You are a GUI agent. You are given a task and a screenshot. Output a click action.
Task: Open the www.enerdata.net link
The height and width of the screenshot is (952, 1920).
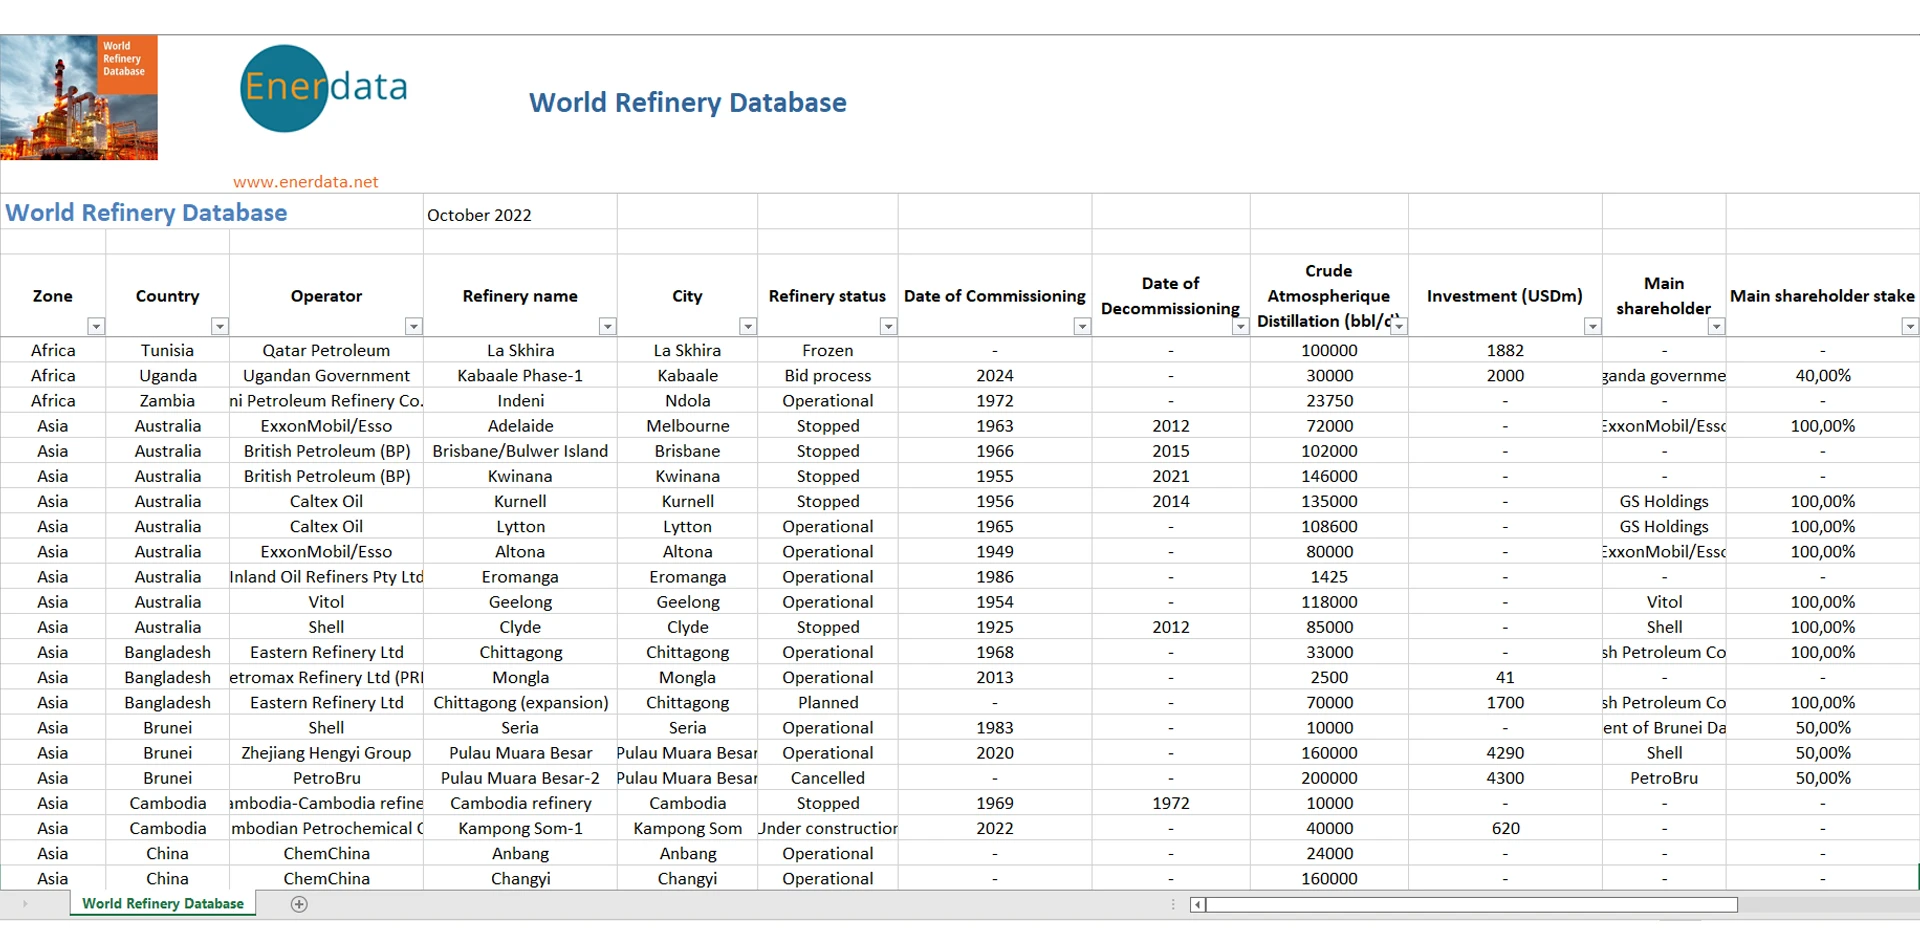pos(306,182)
